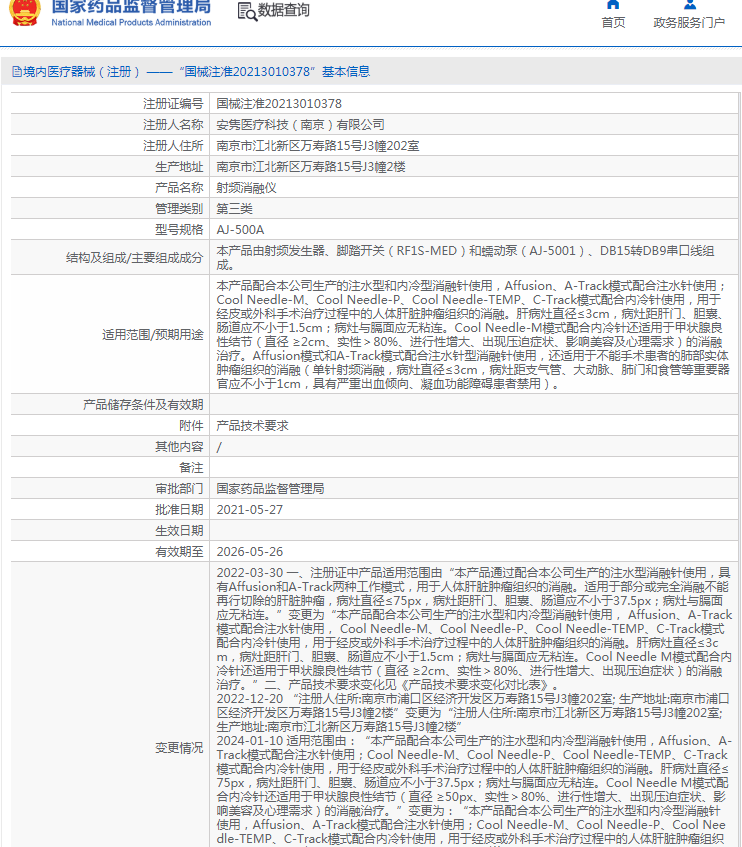This screenshot has height=847, width=742.
Task: Click approval date 2021-05-27
Action: pos(249,510)
